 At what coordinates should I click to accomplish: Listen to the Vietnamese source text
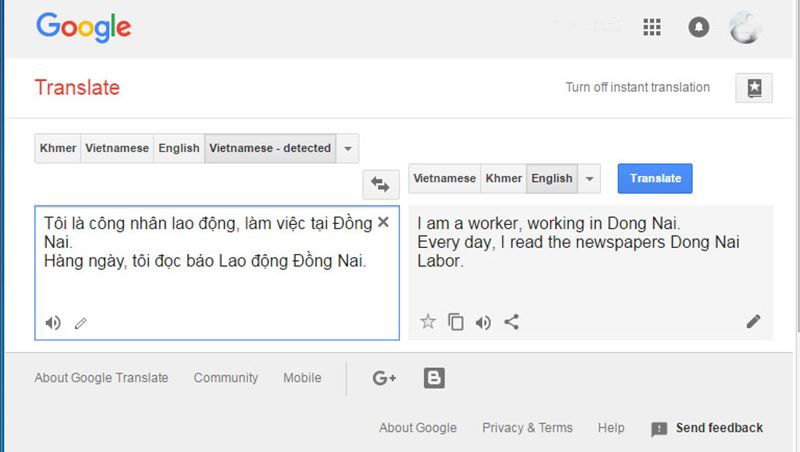click(x=53, y=323)
